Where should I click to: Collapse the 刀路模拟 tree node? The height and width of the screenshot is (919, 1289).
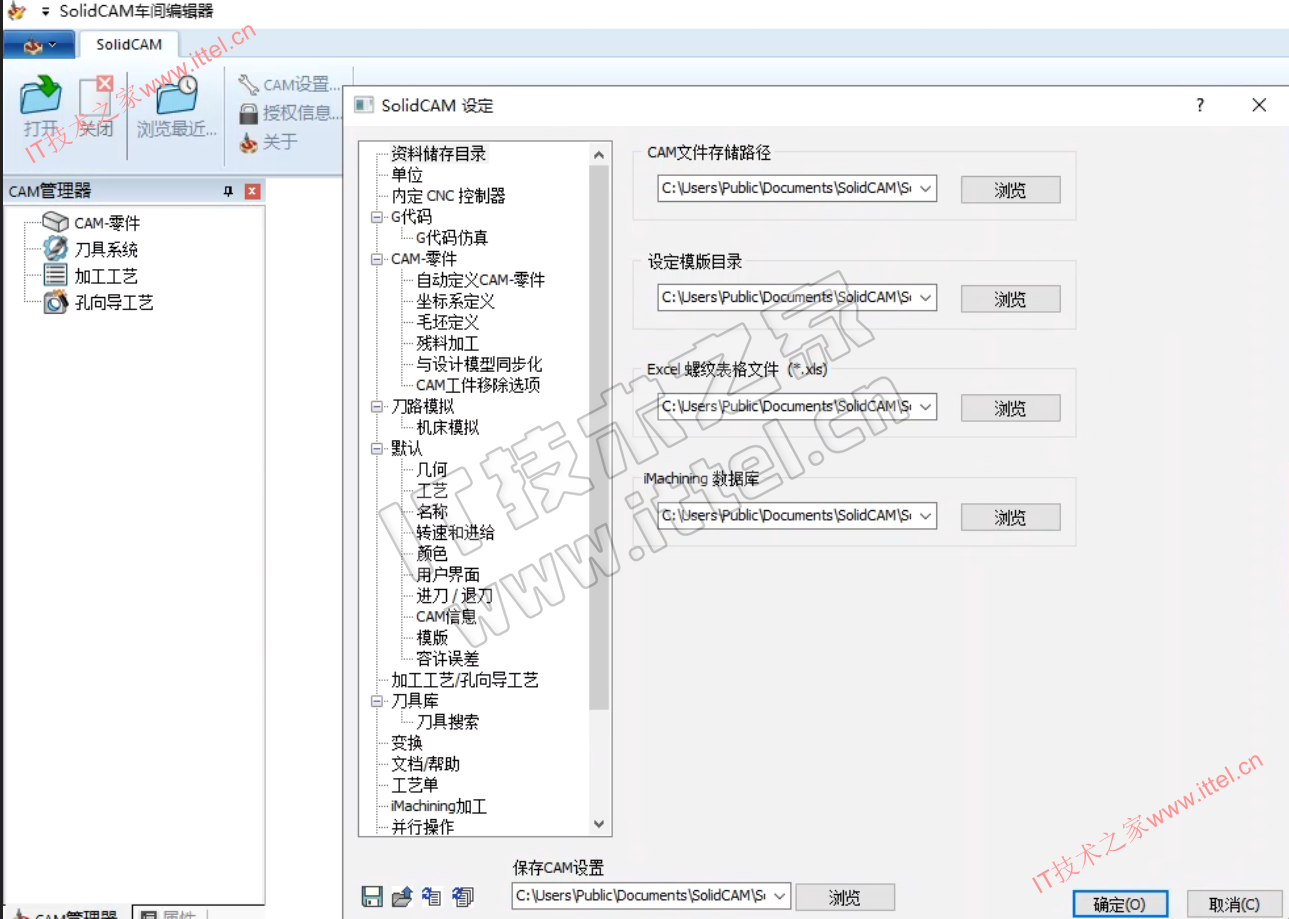[x=377, y=406]
